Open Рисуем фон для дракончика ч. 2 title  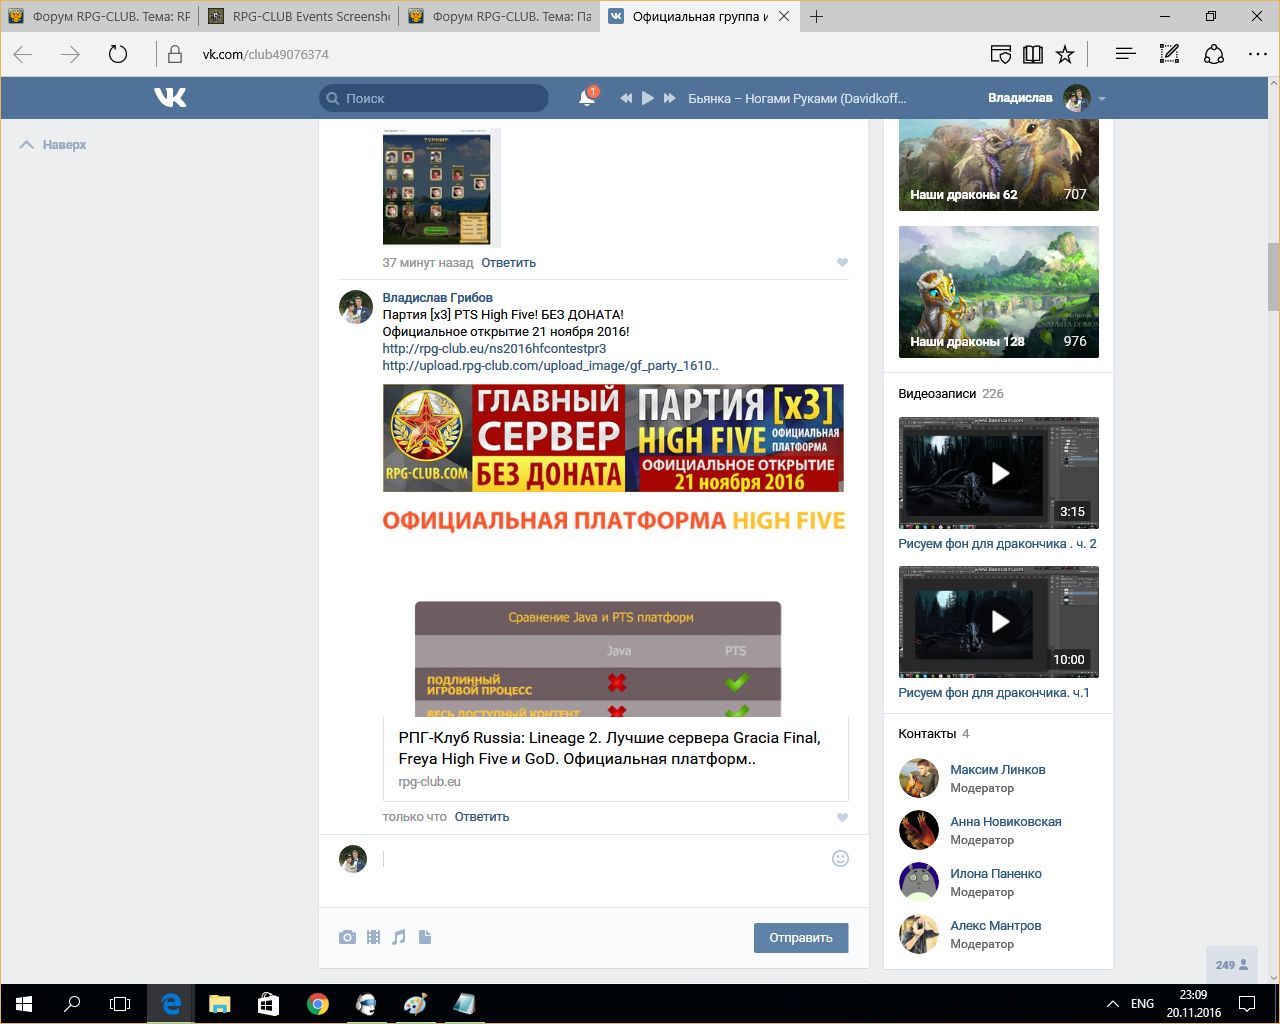point(997,544)
